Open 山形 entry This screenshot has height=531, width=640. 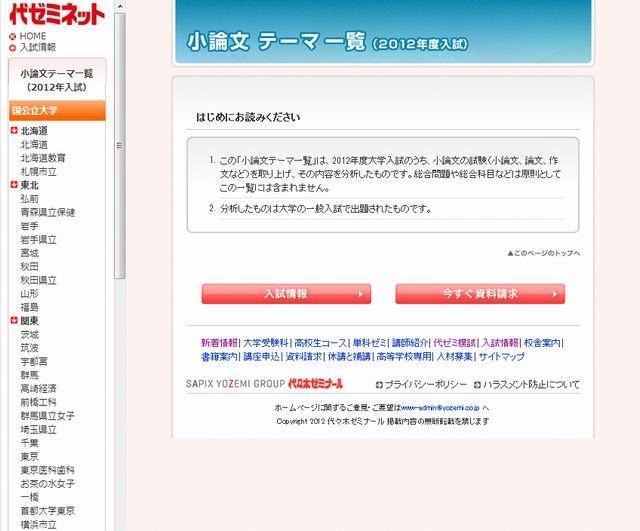click(x=29, y=294)
